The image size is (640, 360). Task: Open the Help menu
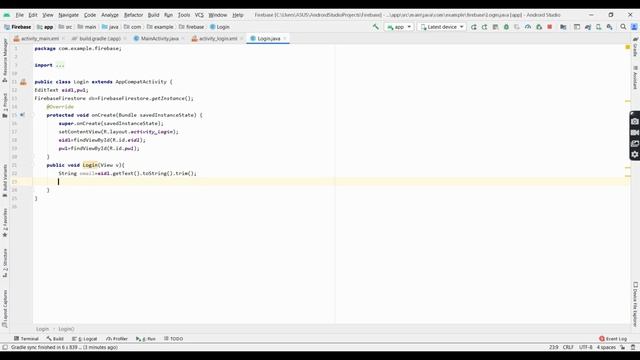click(238, 15)
